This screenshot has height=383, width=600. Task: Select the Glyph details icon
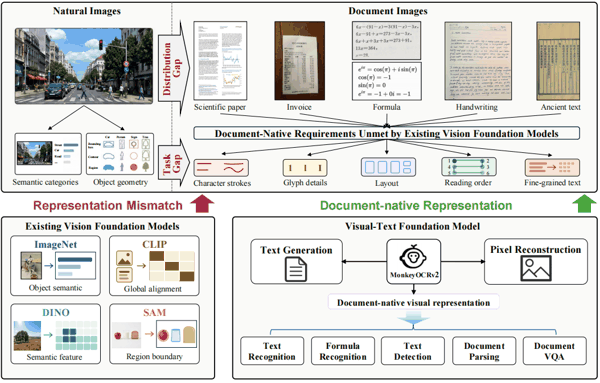pyautogui.click(x=305, y=168)
